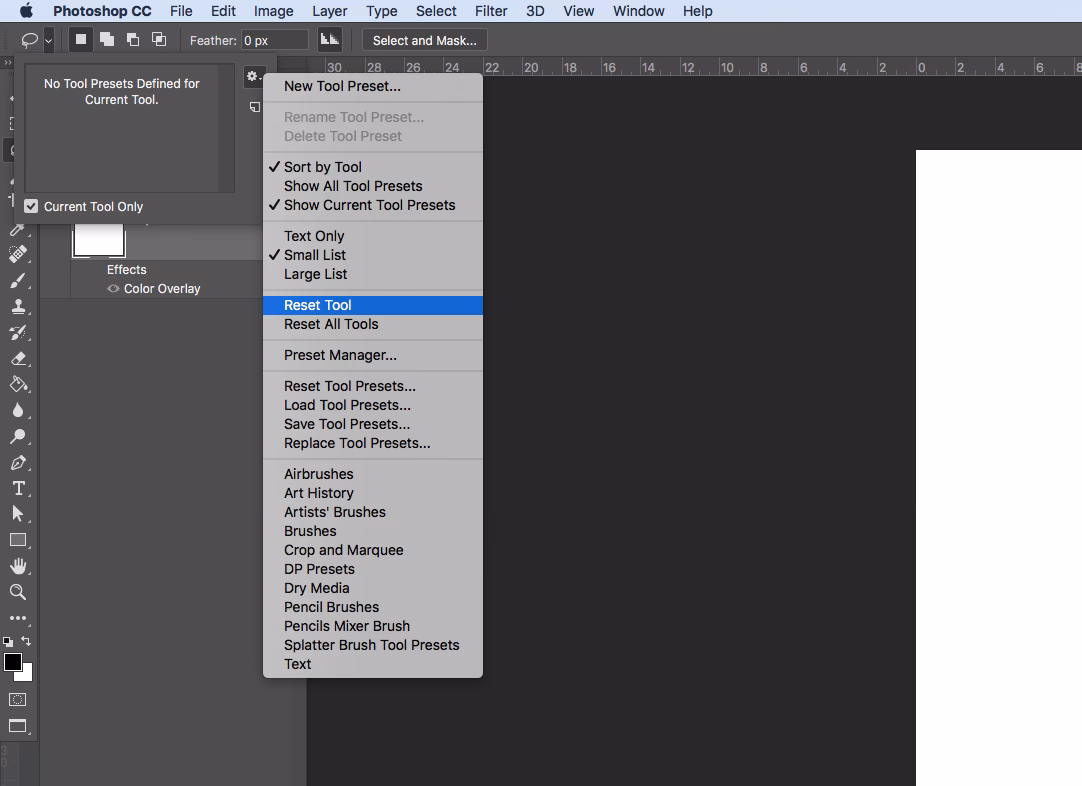Click the Select and Mask button

424,40
